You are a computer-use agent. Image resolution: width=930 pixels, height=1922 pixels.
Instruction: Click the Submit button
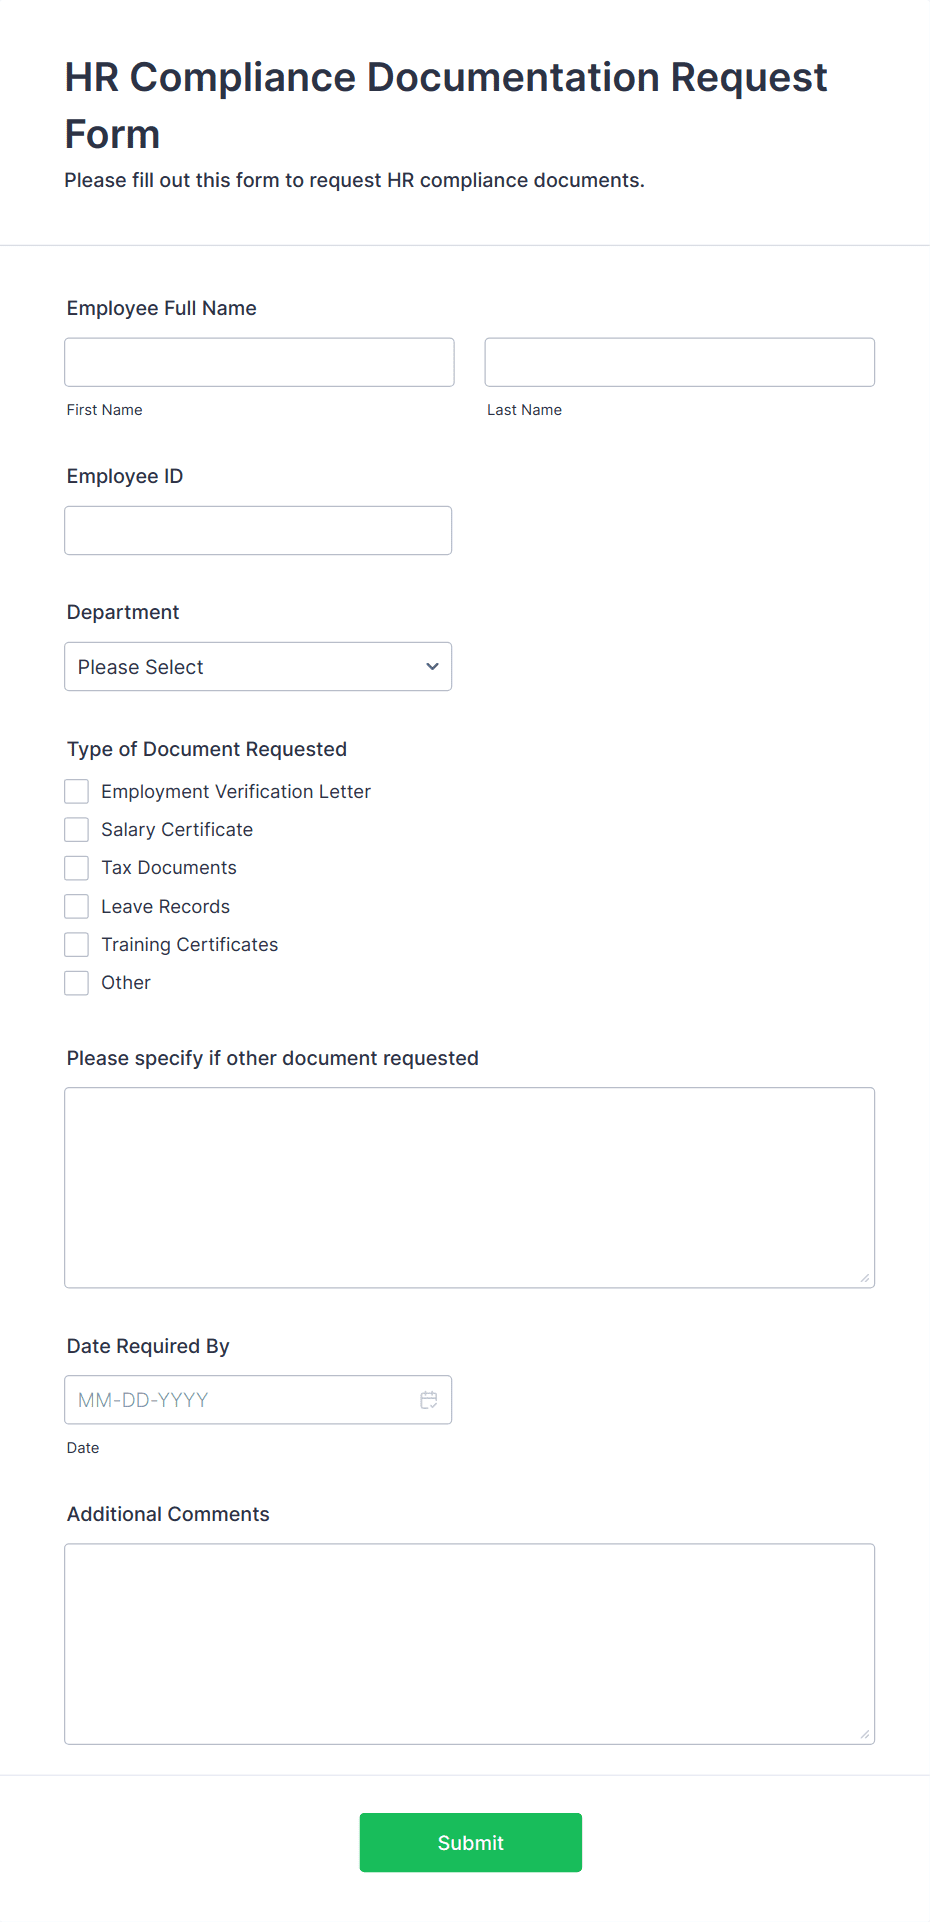(470, 1842)
